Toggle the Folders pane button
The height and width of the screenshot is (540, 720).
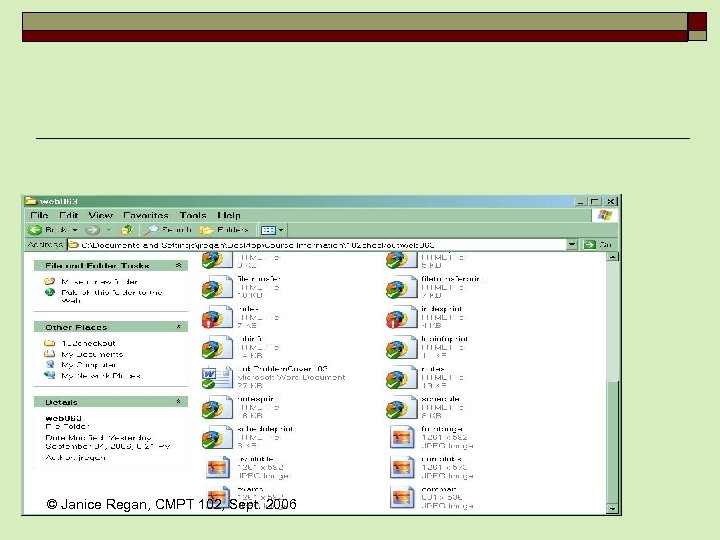(x=225, y=230)
